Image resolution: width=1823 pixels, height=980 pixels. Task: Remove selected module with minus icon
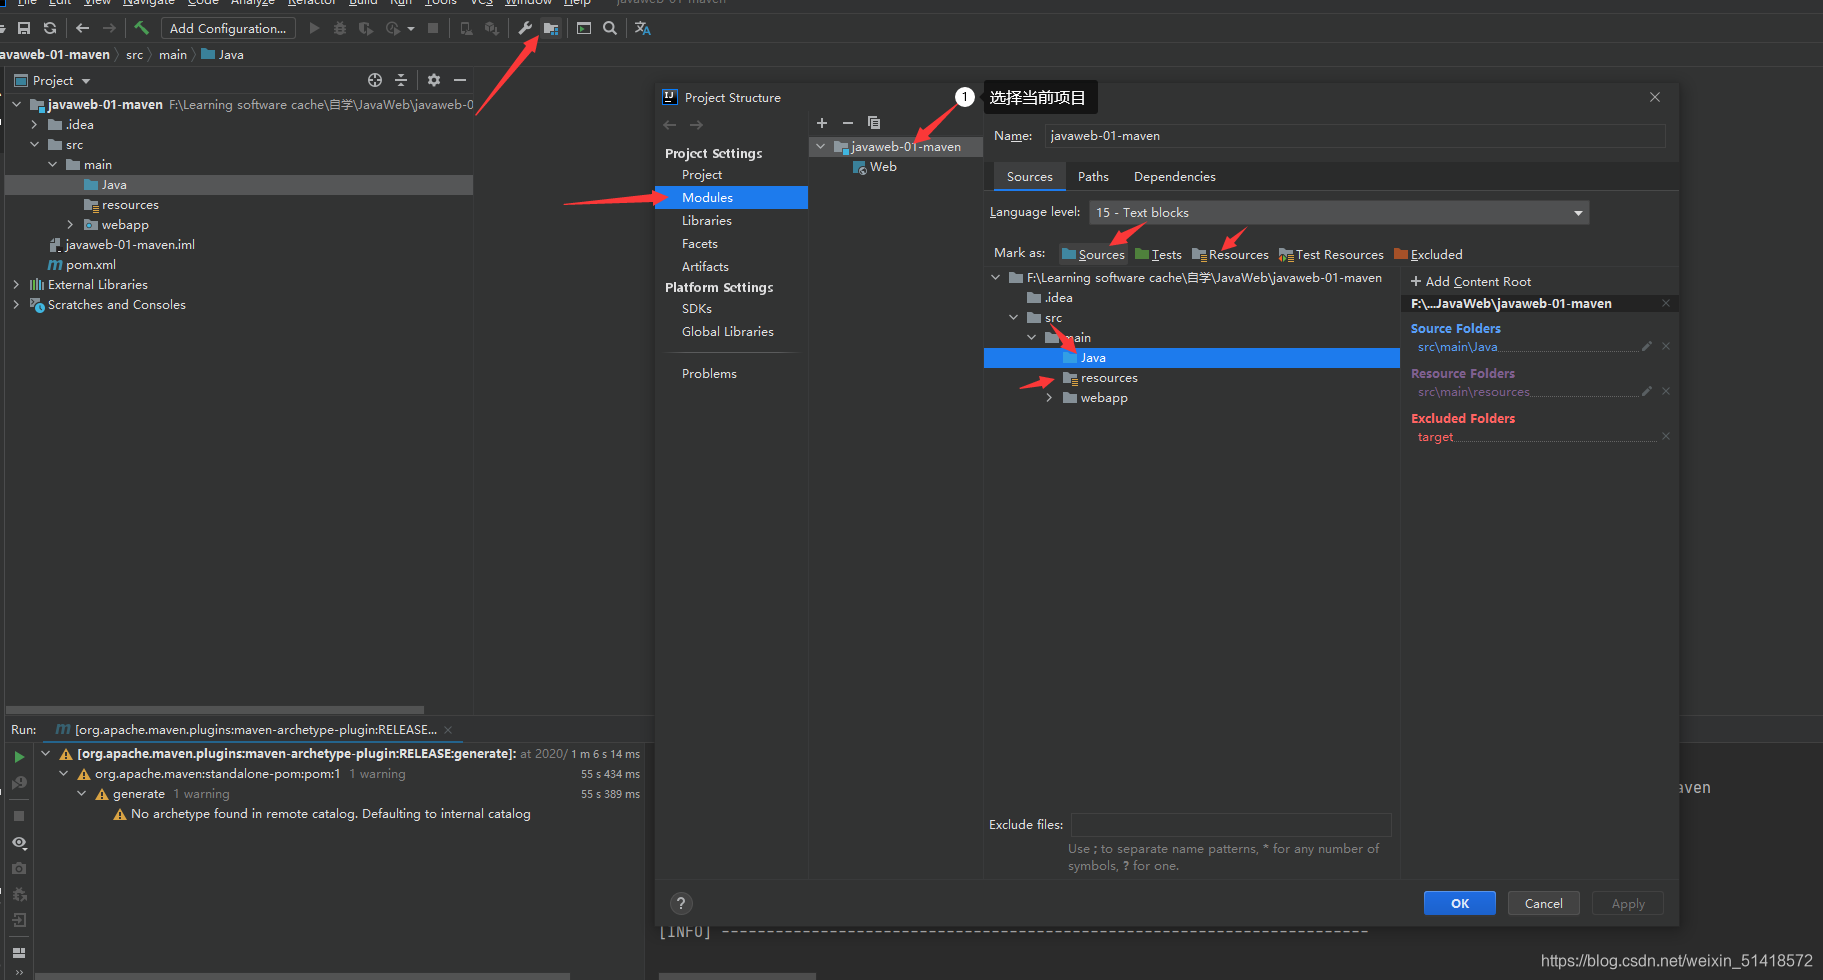(848, 123)
